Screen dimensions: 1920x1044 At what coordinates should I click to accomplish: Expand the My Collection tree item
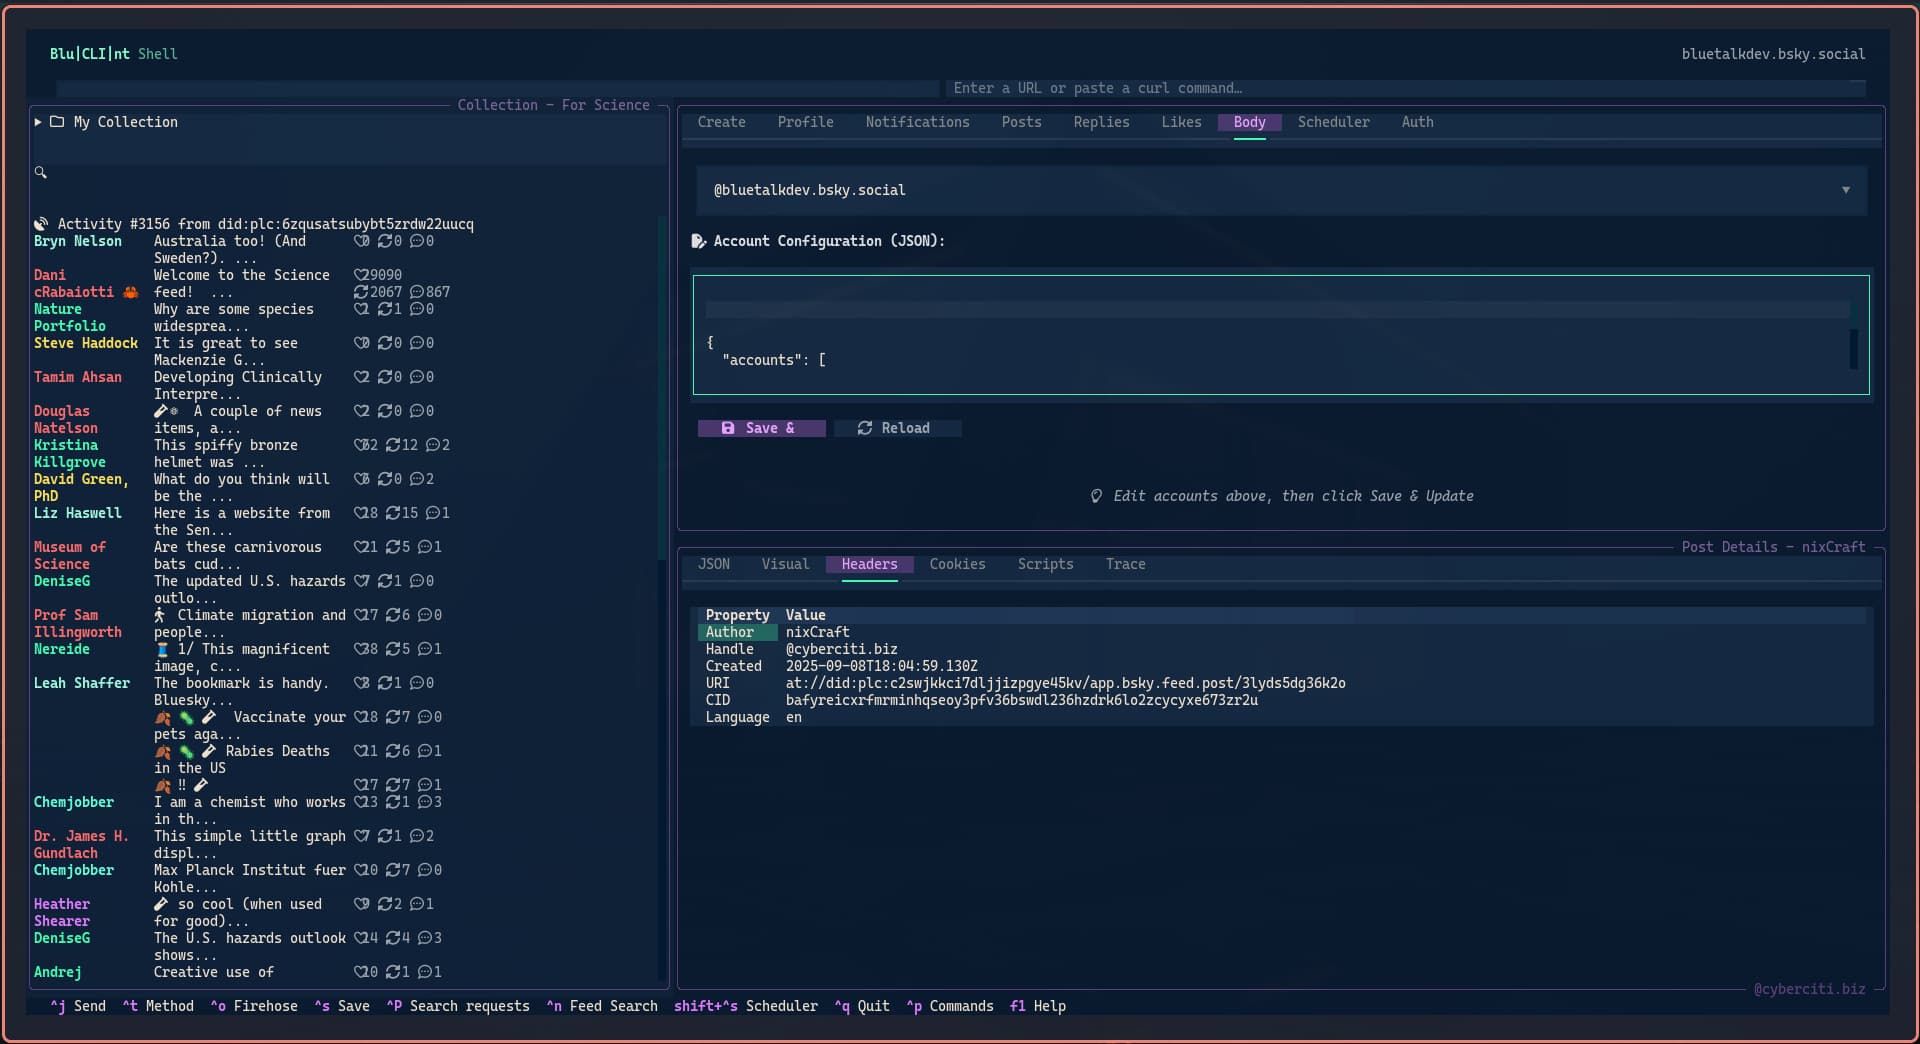(38, 122)
